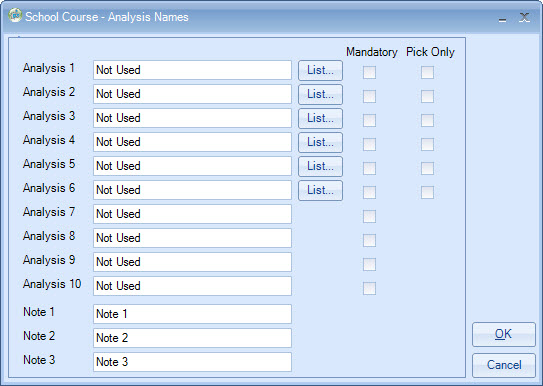The image size is (543, 386).
Task: Minimize the Analysis Names dialog
Action: pos(502,19)
